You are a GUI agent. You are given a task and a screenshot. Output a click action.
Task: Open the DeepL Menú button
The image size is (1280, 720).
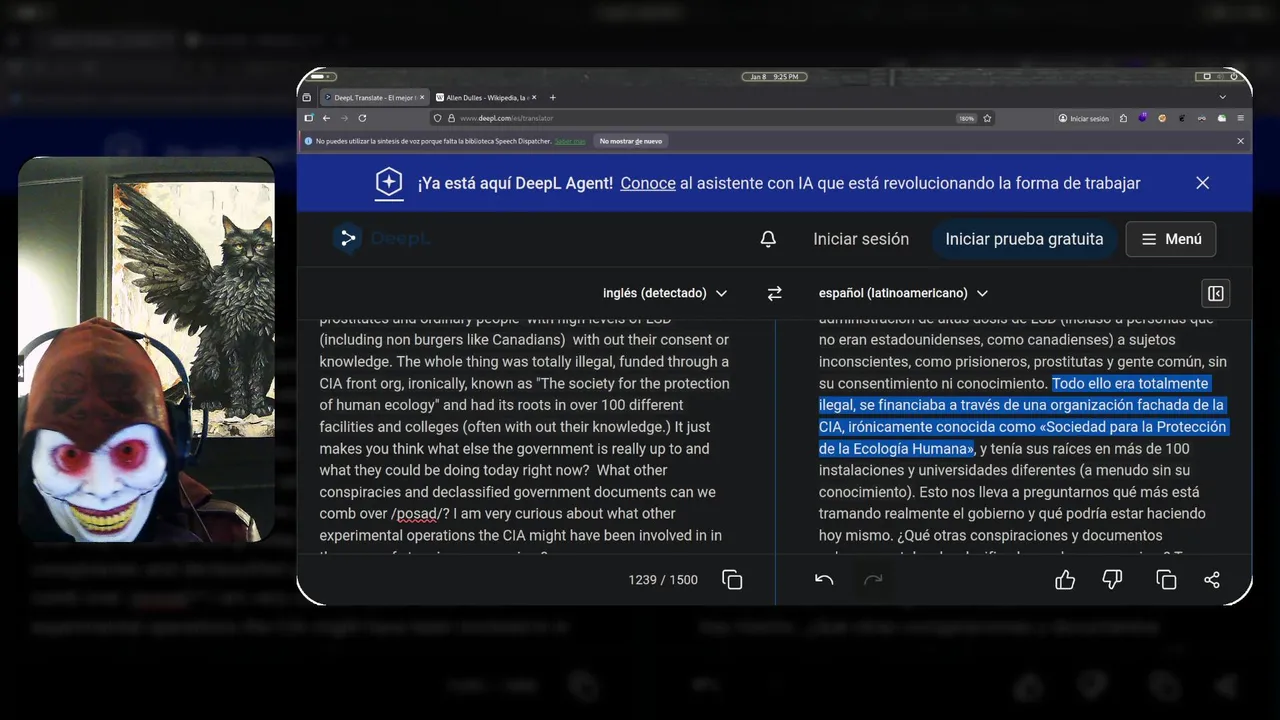coord(1171,239)
